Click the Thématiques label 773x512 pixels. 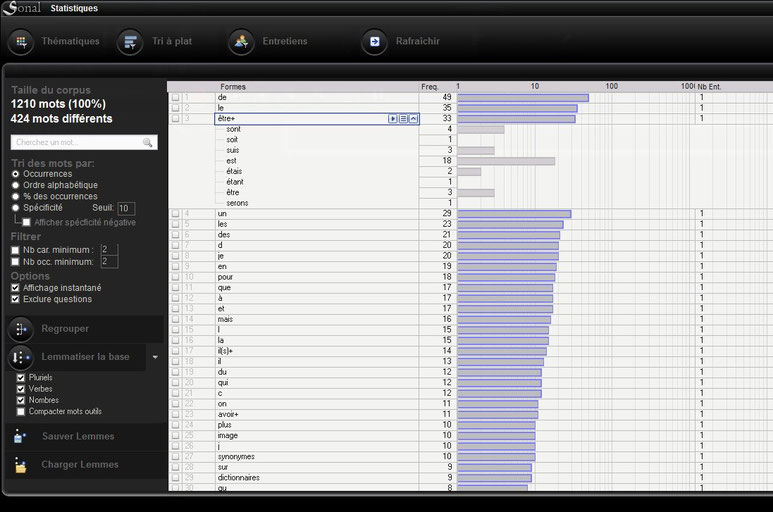pyautogui.click(x=70, y=41)
